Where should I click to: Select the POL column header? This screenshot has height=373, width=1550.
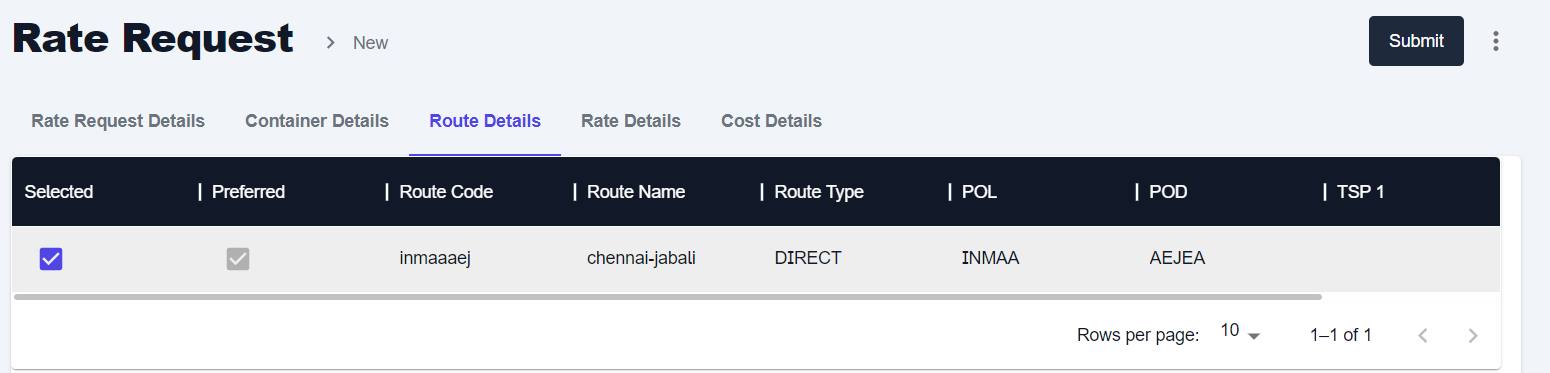(979, 192)
